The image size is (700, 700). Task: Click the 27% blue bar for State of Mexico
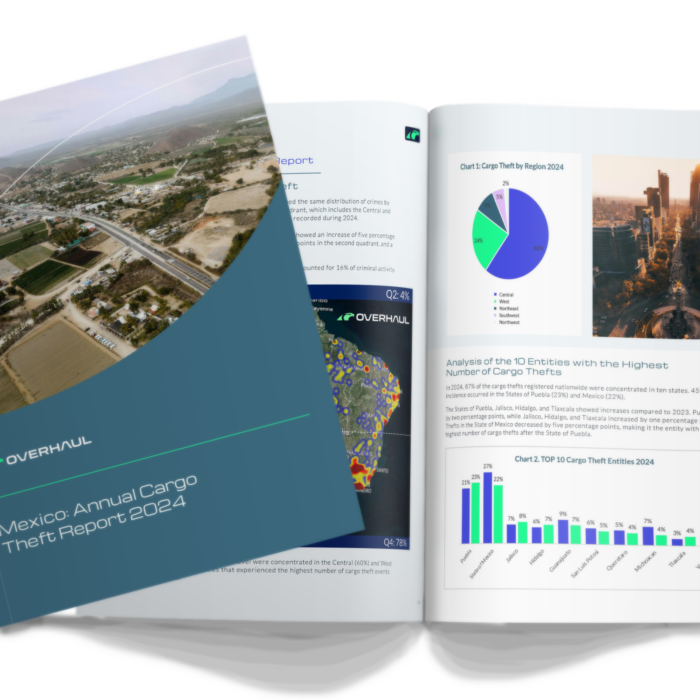pyautogui.click(x=488, y=508)
